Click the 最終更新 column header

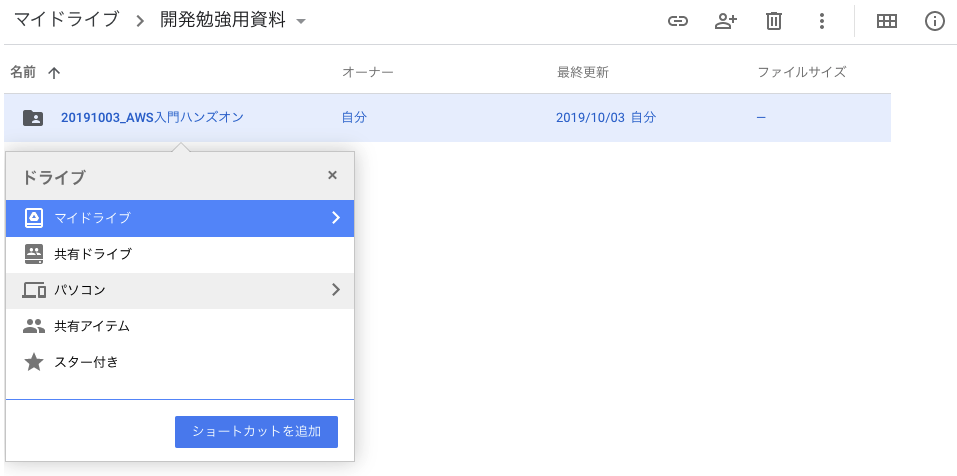tap(583, 72)
